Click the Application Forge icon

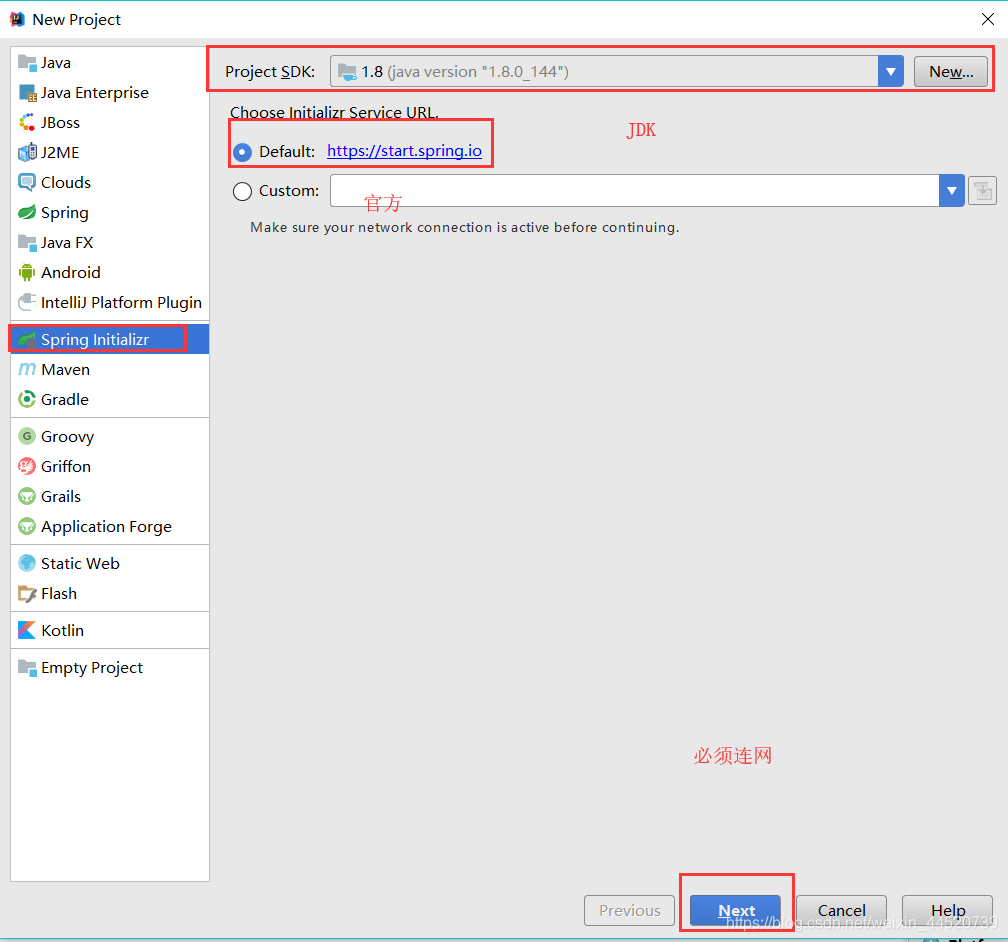[27, 527]
